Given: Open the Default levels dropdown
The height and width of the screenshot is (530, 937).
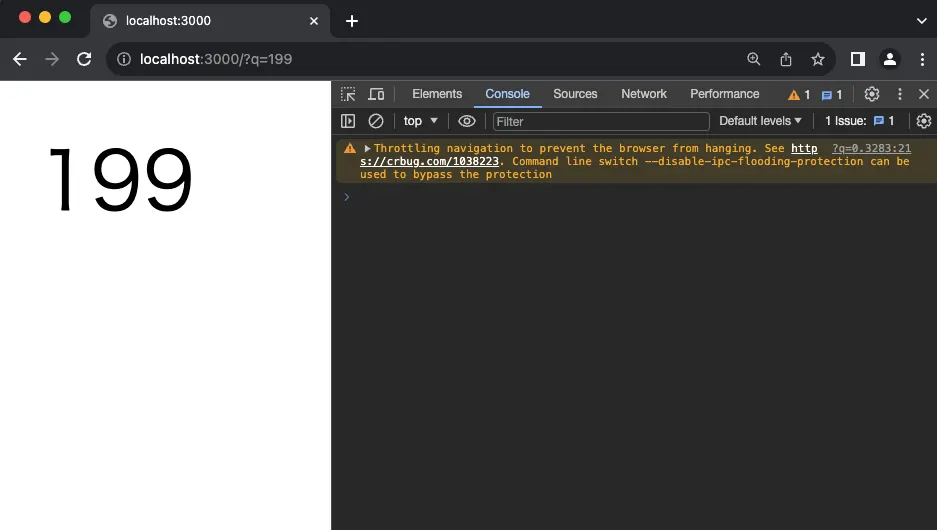Looking at the screenshot, I should pos(760,121).
